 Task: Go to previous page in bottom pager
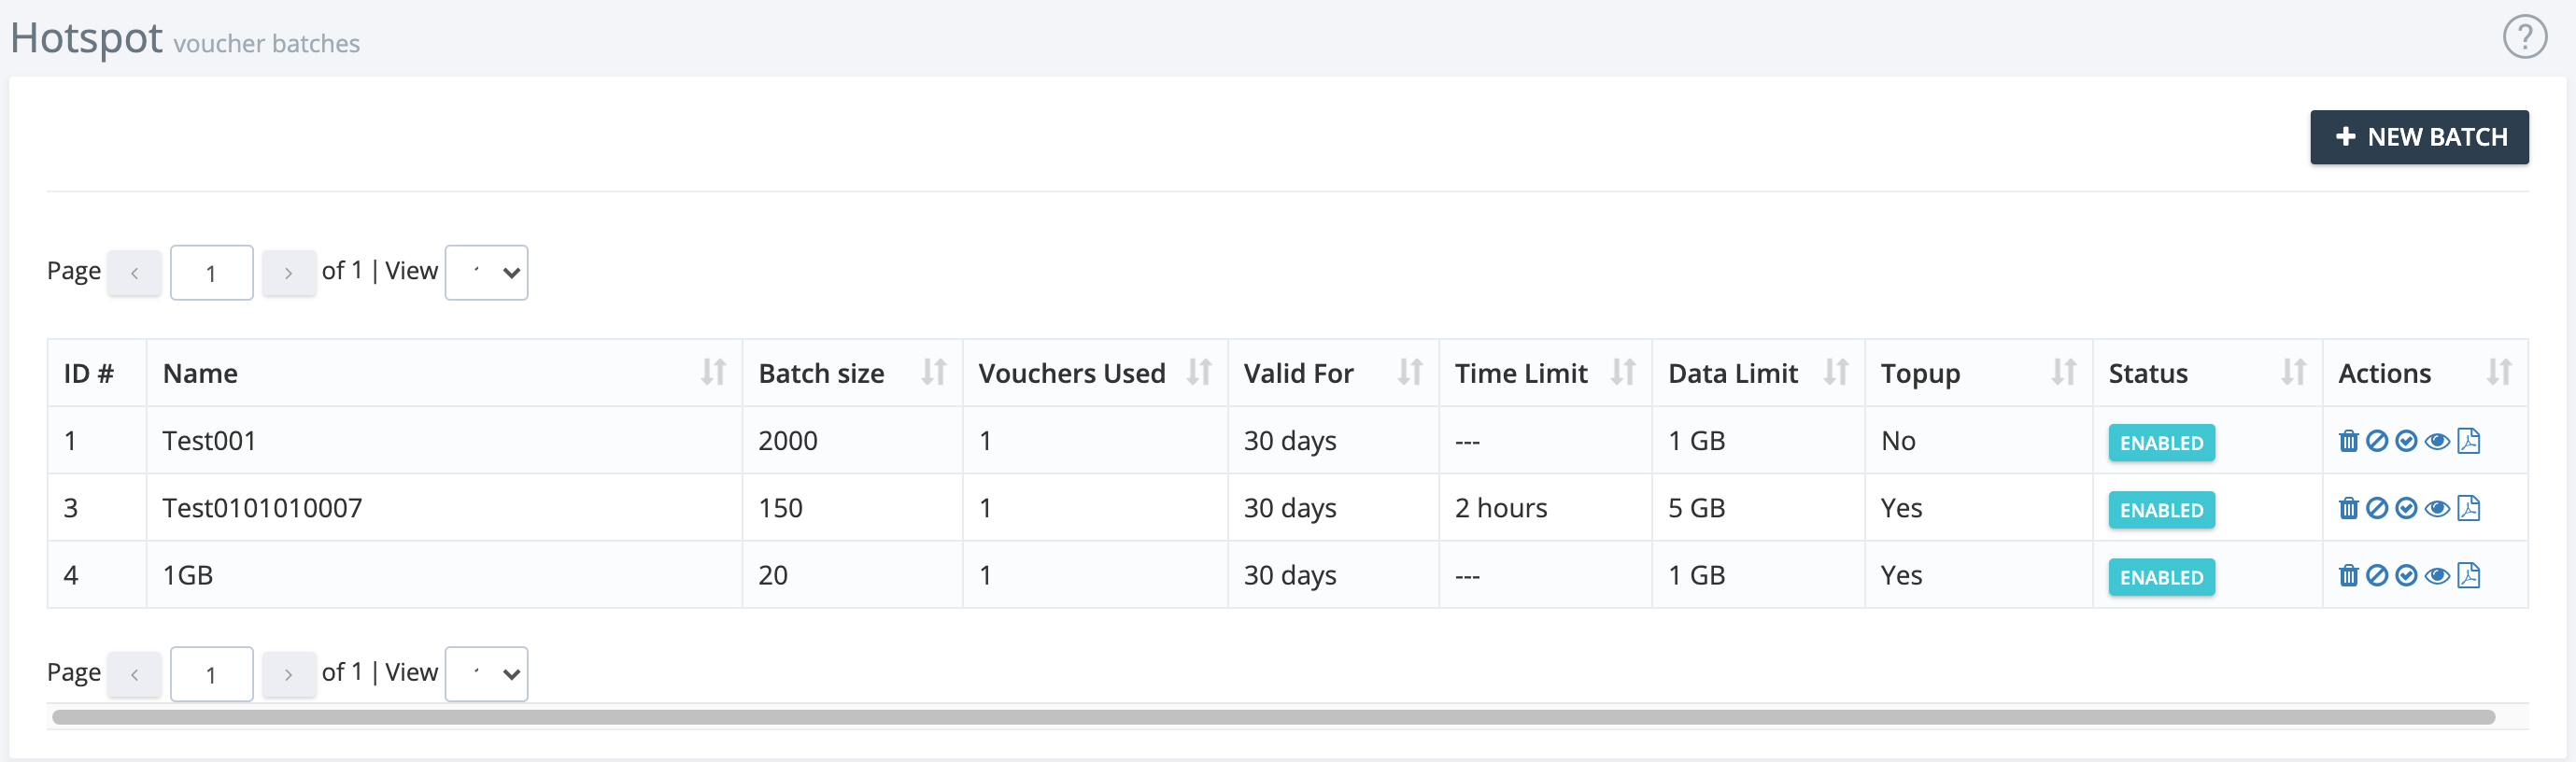click(x=134, y=675)
